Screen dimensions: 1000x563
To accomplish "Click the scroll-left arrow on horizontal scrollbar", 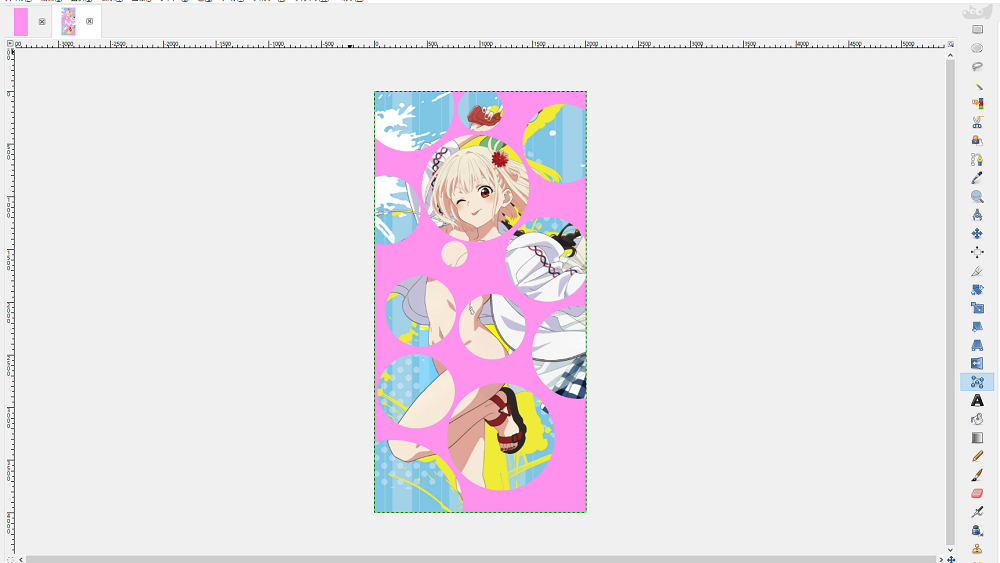I will pos(21,559).
